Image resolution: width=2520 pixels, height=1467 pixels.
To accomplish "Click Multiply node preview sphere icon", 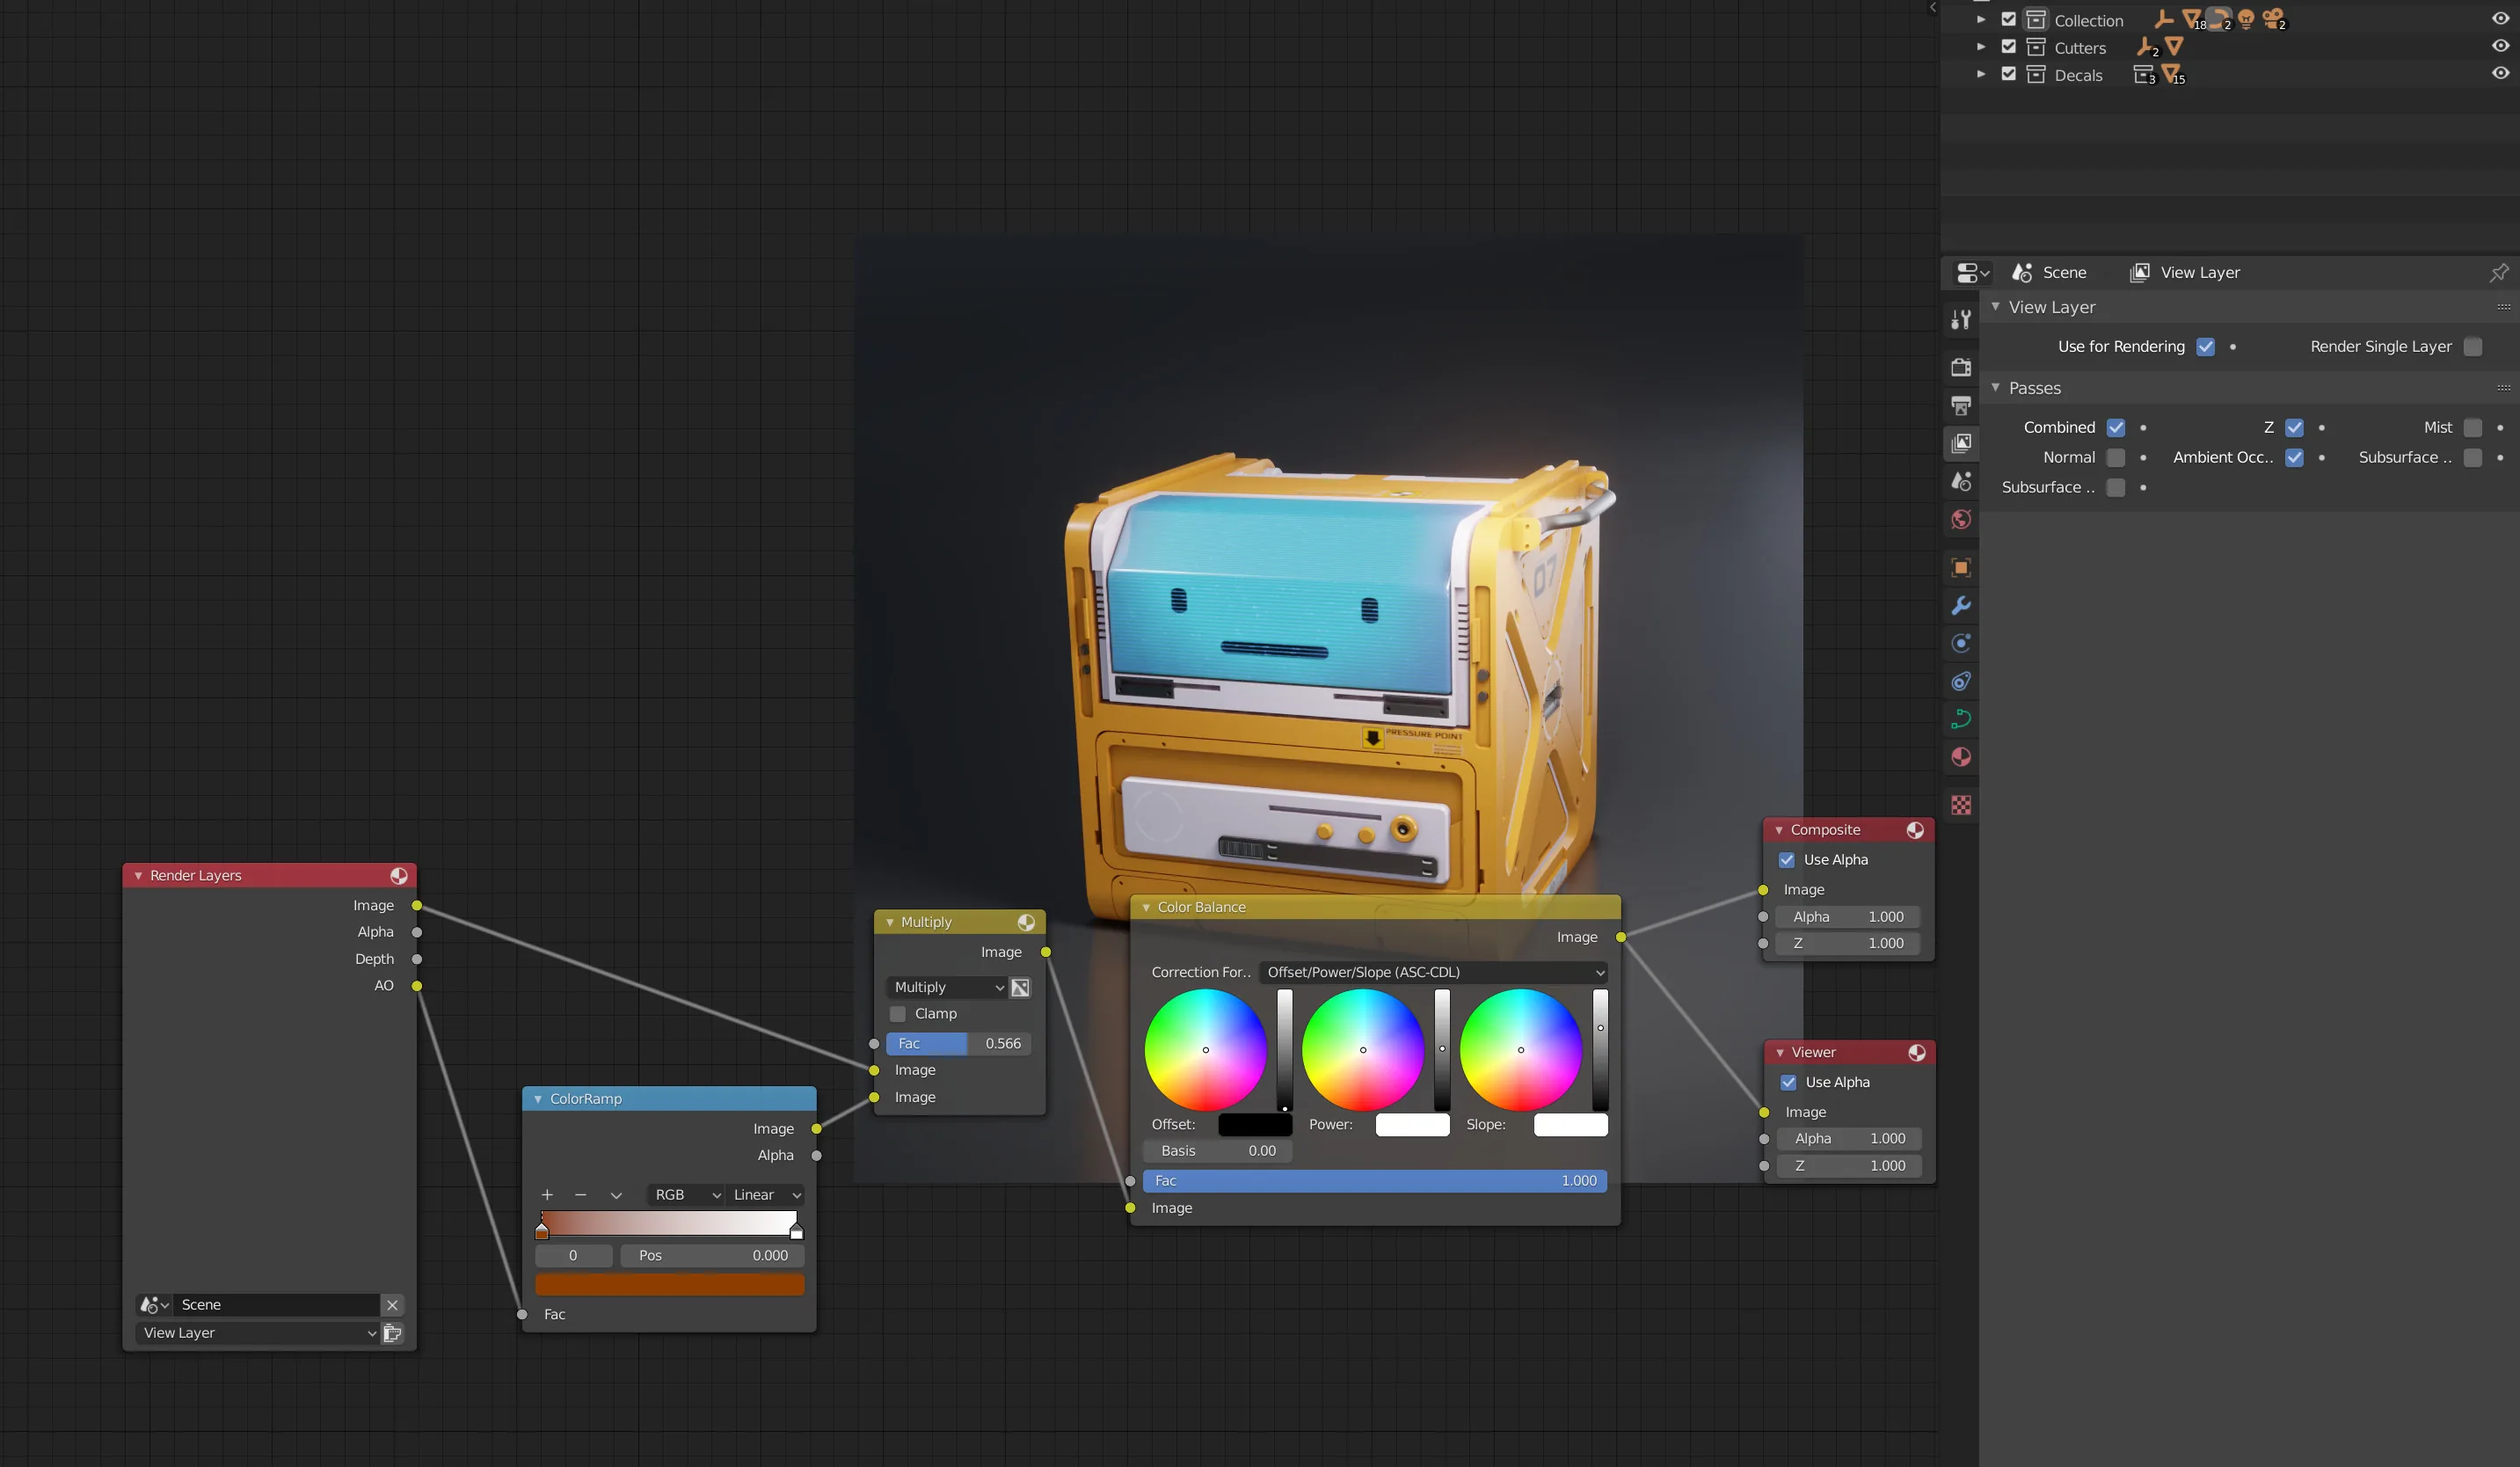I will click(x=1026, y=922).
